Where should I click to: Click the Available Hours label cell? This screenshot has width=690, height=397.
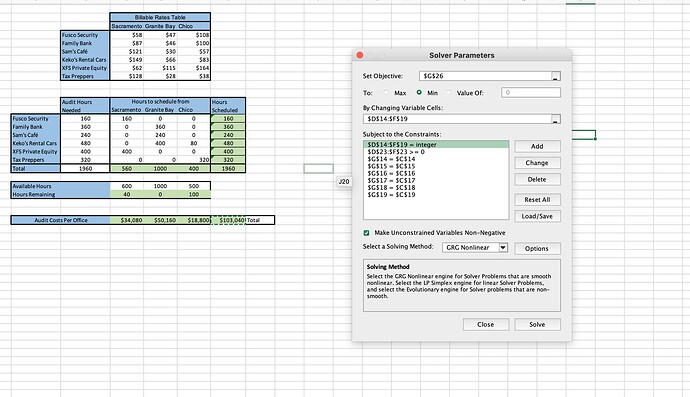tap(61, 186)
